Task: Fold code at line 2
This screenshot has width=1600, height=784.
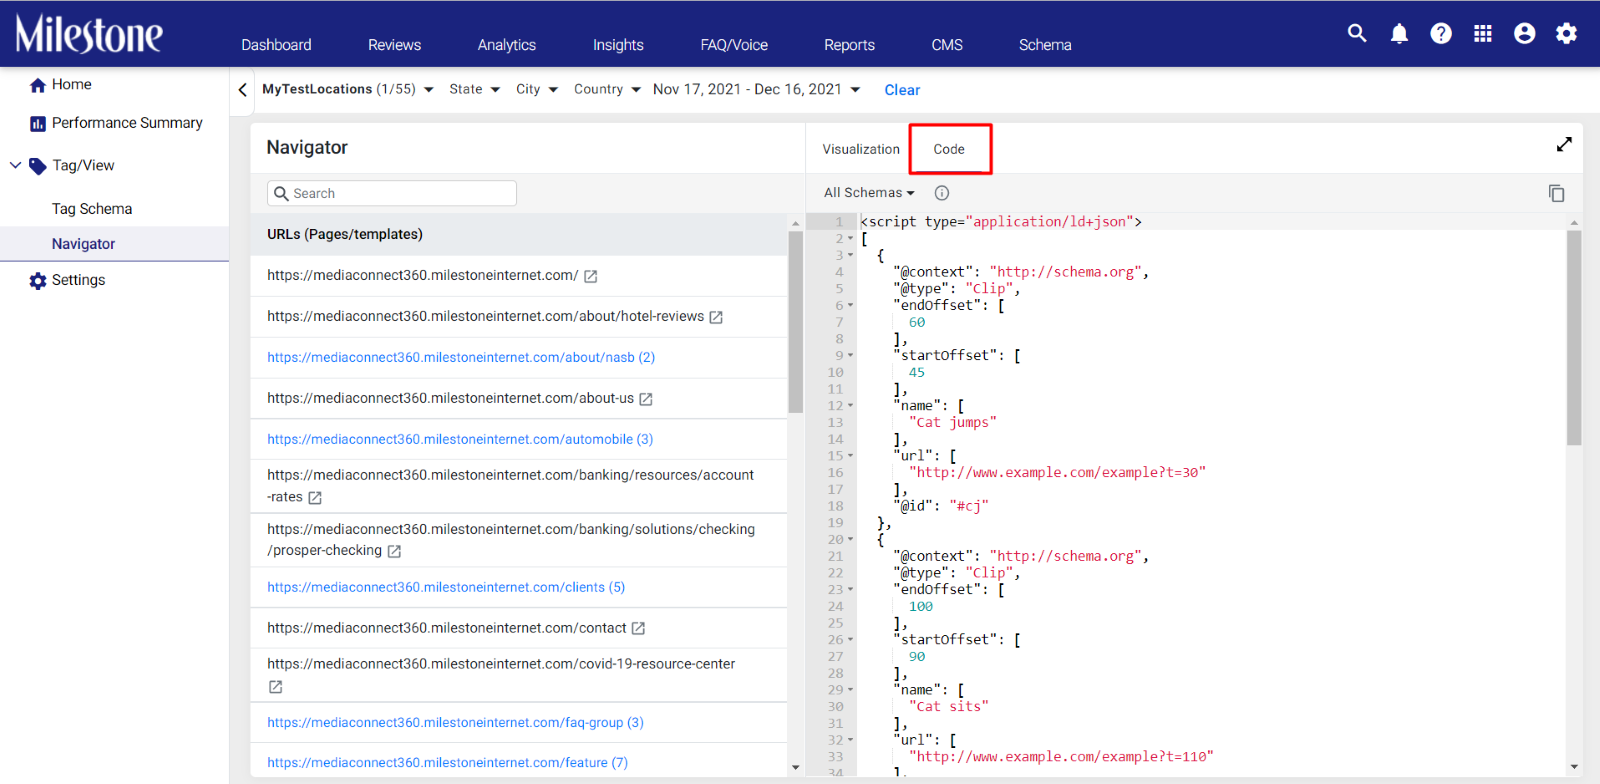Action: coord(851,239)
